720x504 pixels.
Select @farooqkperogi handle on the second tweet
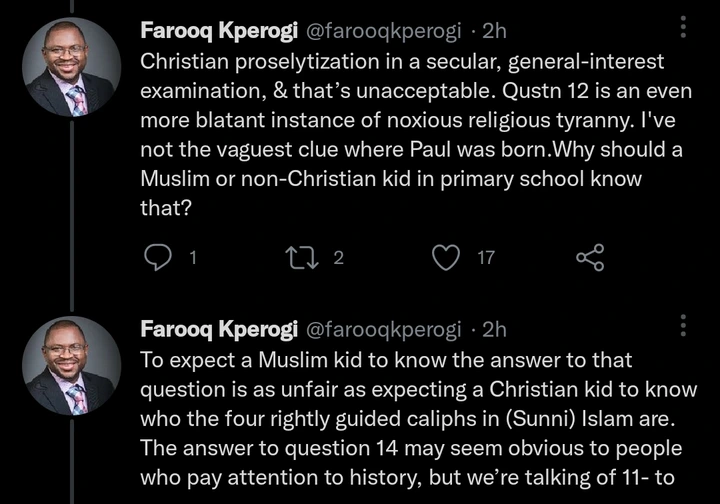click(x=375, y=328)
